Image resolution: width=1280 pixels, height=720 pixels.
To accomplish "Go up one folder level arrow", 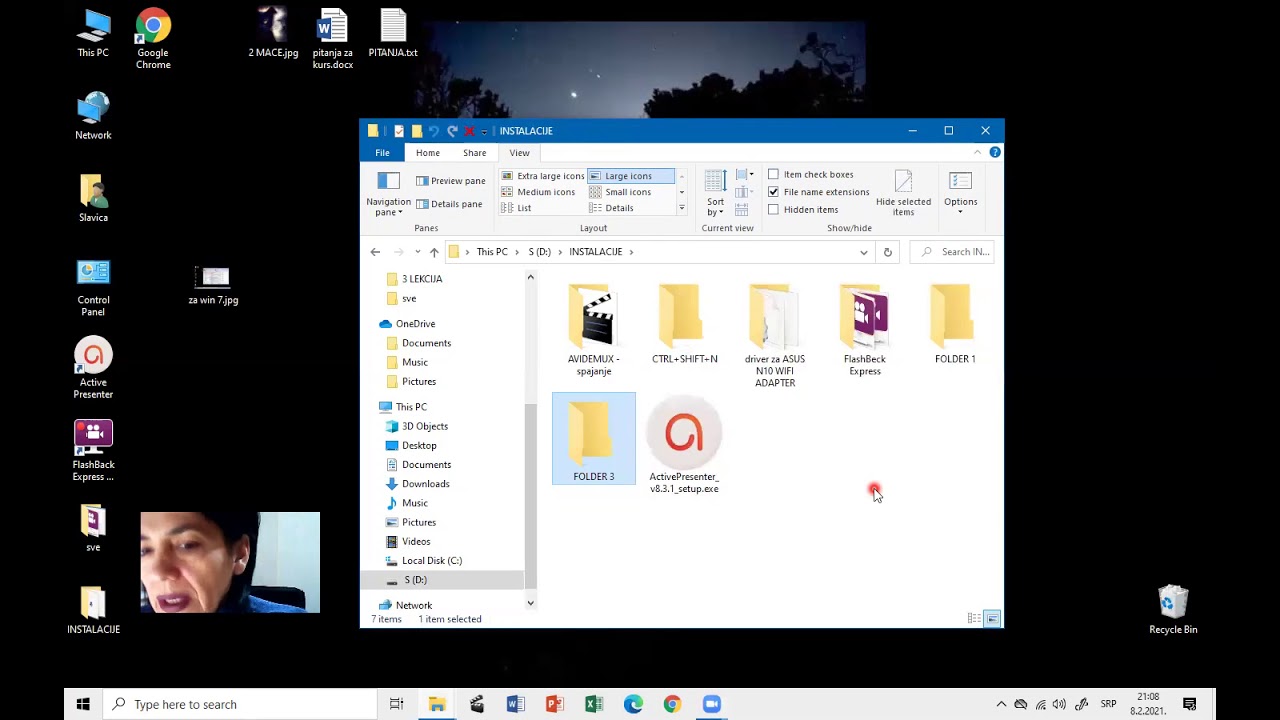I will 434,252.
